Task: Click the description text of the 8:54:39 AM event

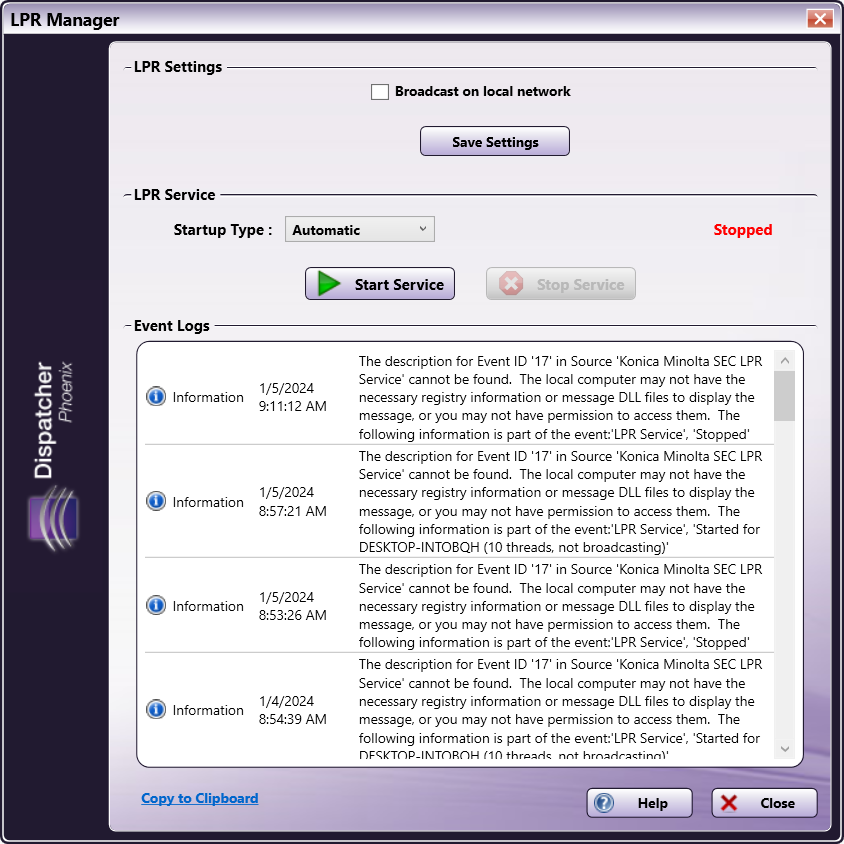Action: (560, 709)
